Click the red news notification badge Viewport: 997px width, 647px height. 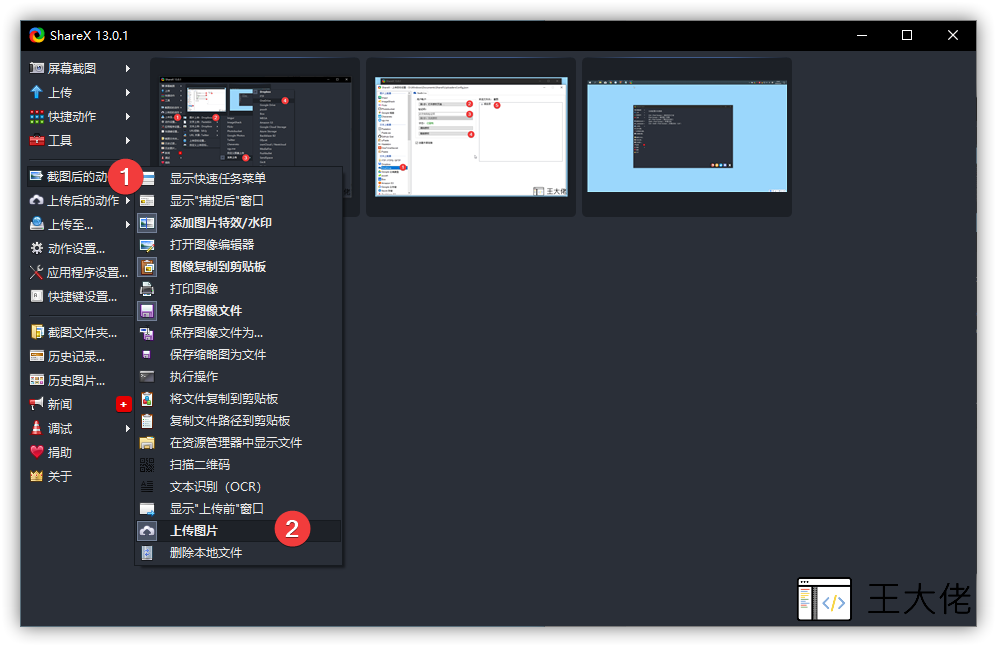(x=123, y=404)
